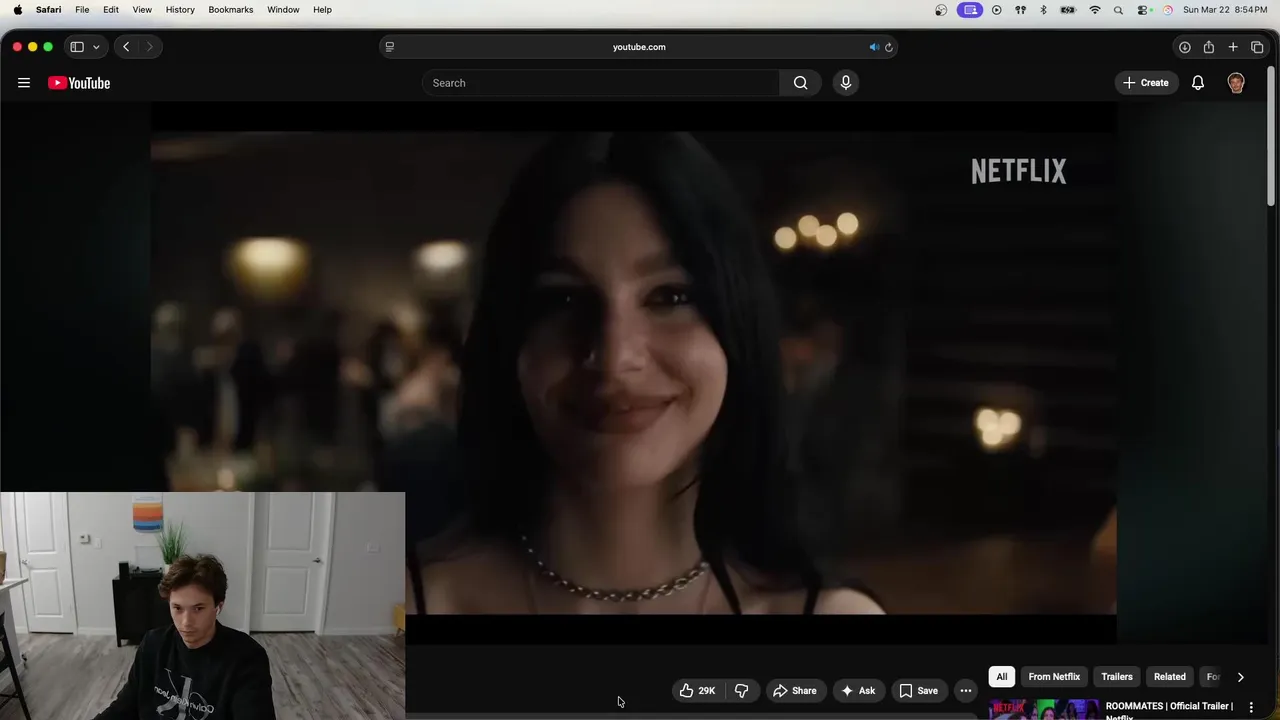Open the Bookmarks menu
The width and height of the screenshot is (1280, 720).
pos(230,10)
